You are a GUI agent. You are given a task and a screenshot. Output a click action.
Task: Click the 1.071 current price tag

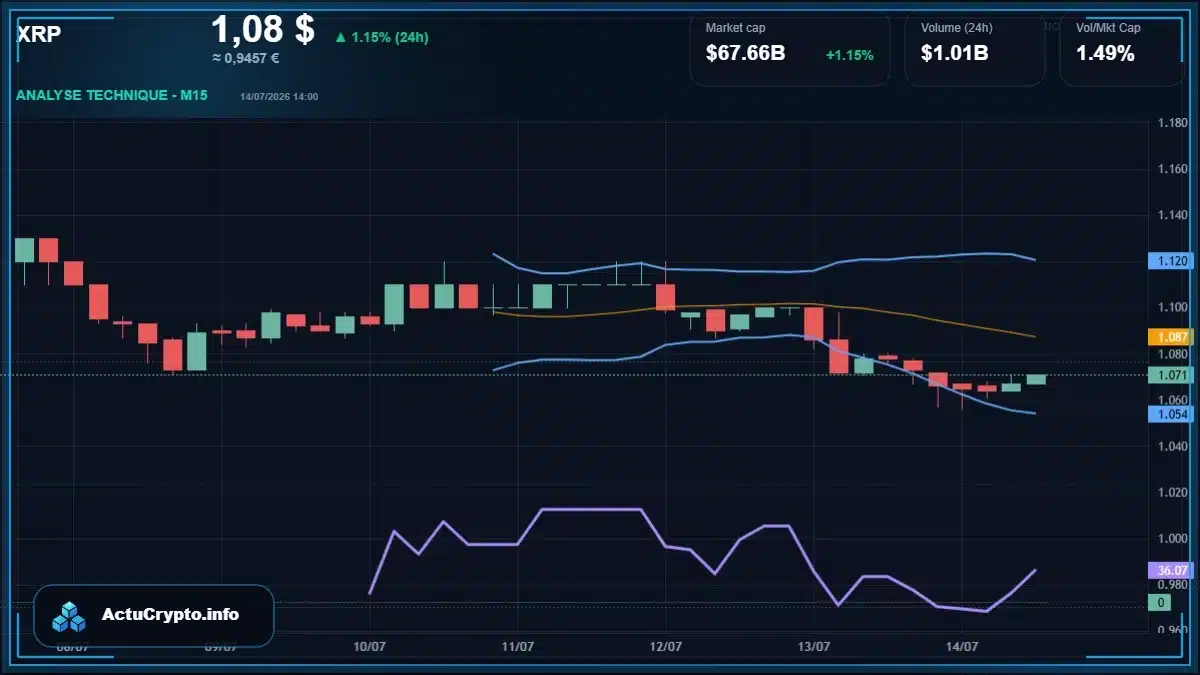click(1170, 375)
